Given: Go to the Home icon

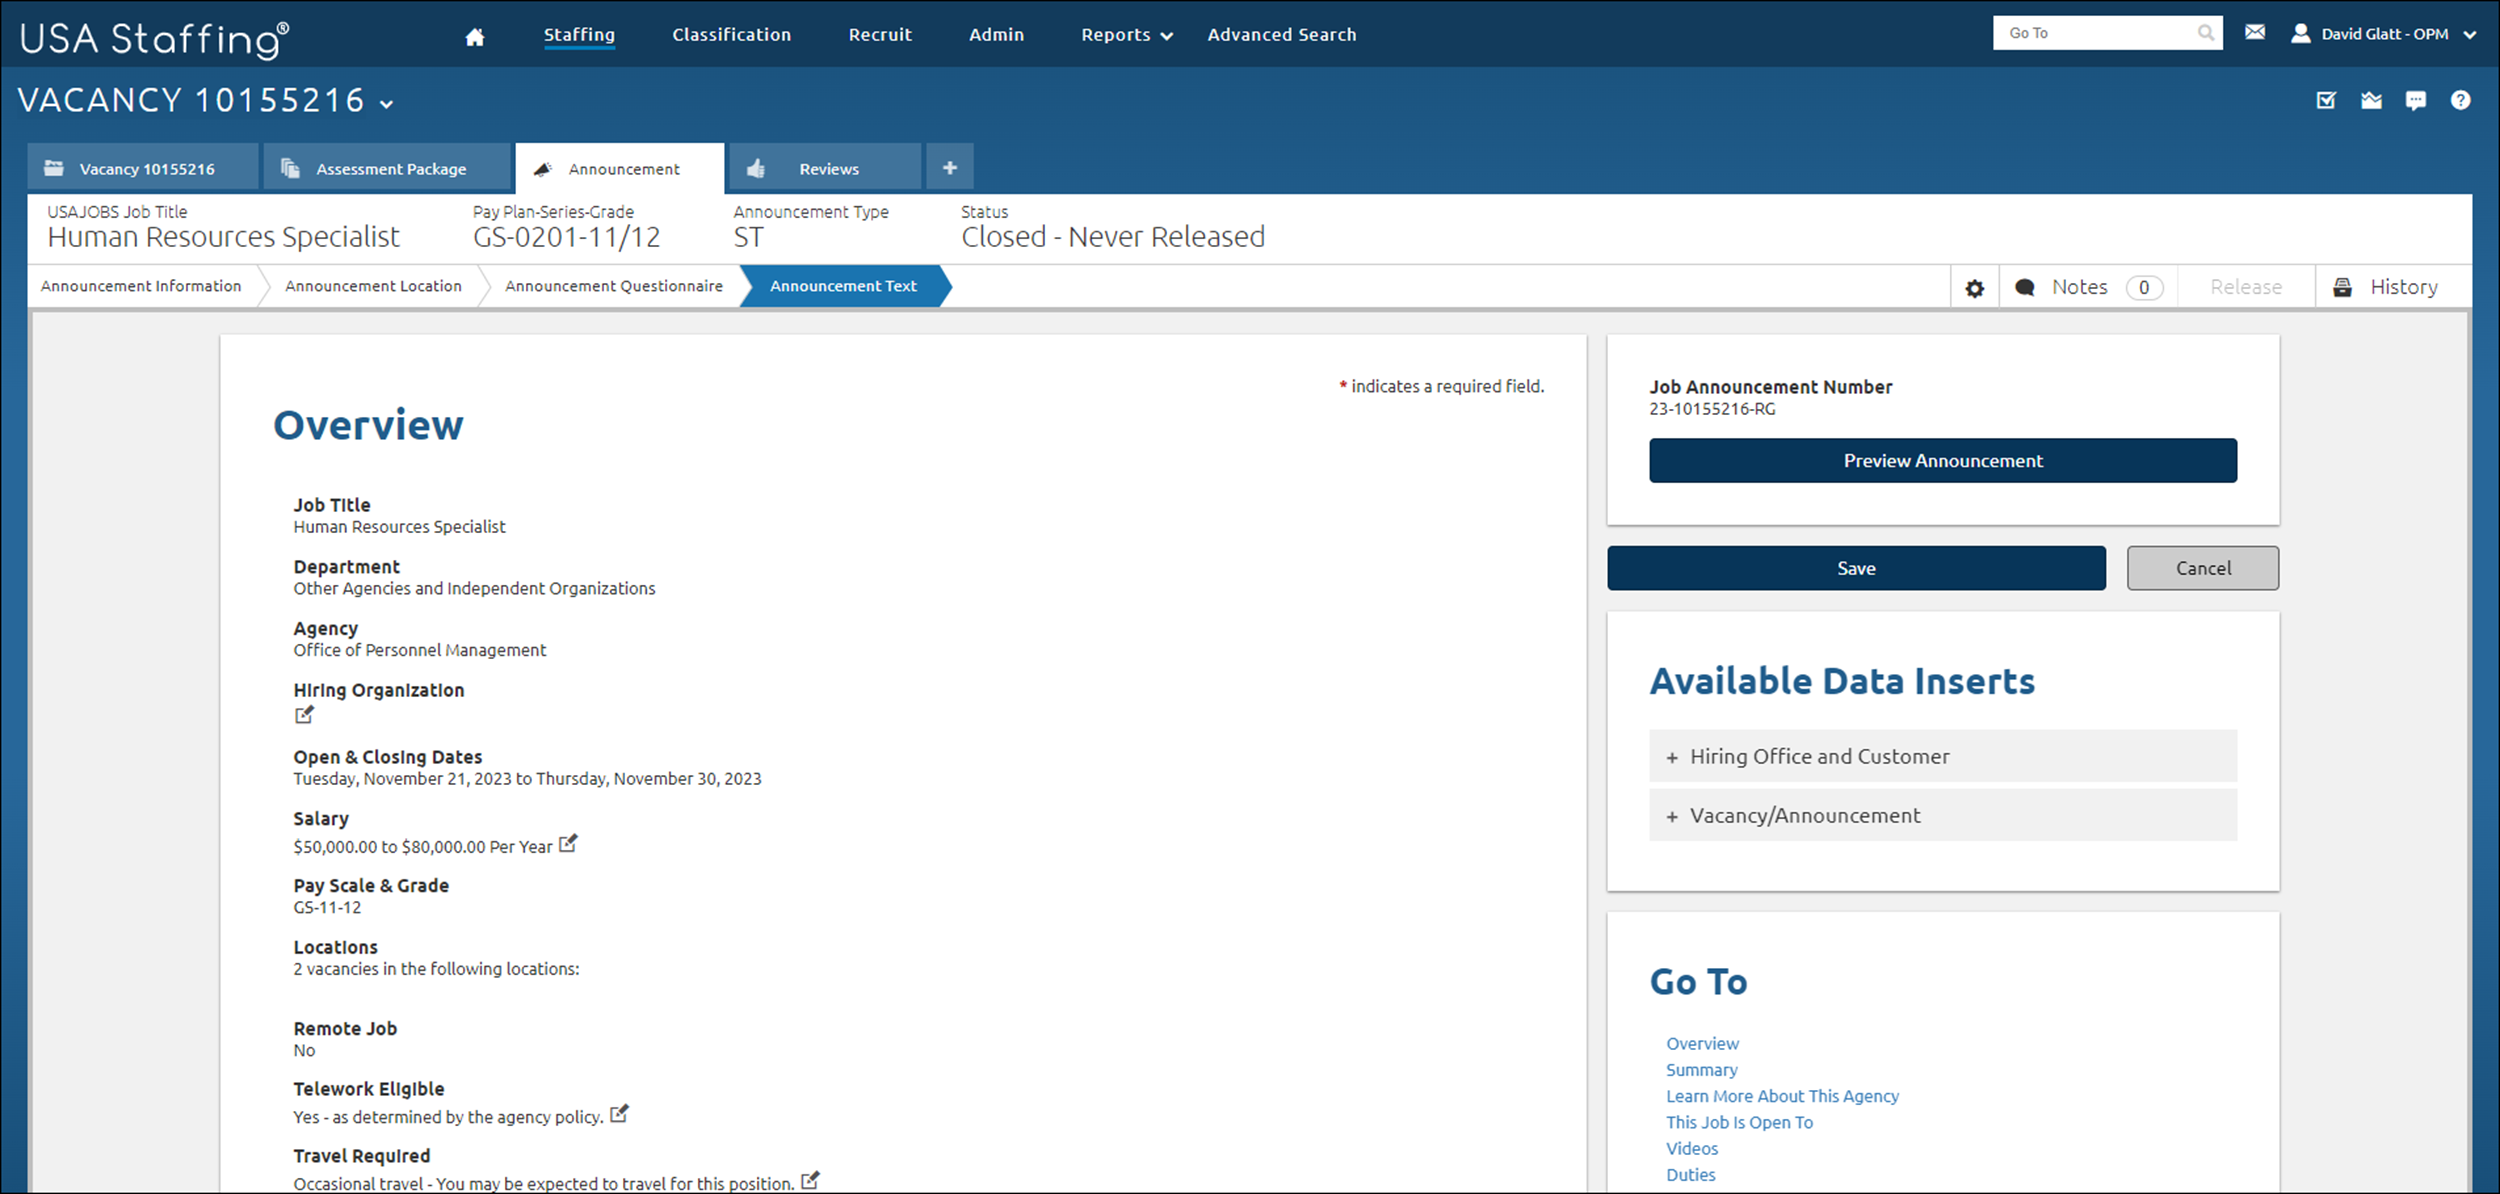Looking at the screenshot, I should tap(475, 36).
